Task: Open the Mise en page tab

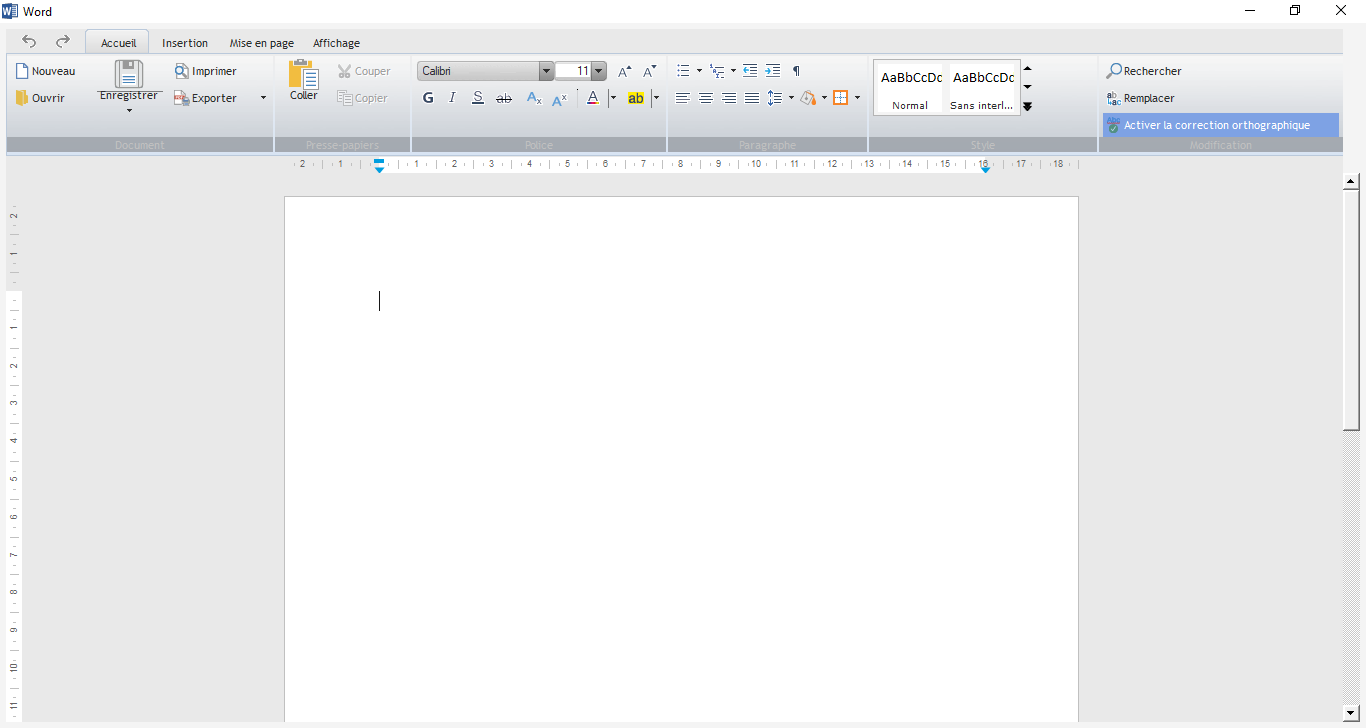Action: point(261,43)
